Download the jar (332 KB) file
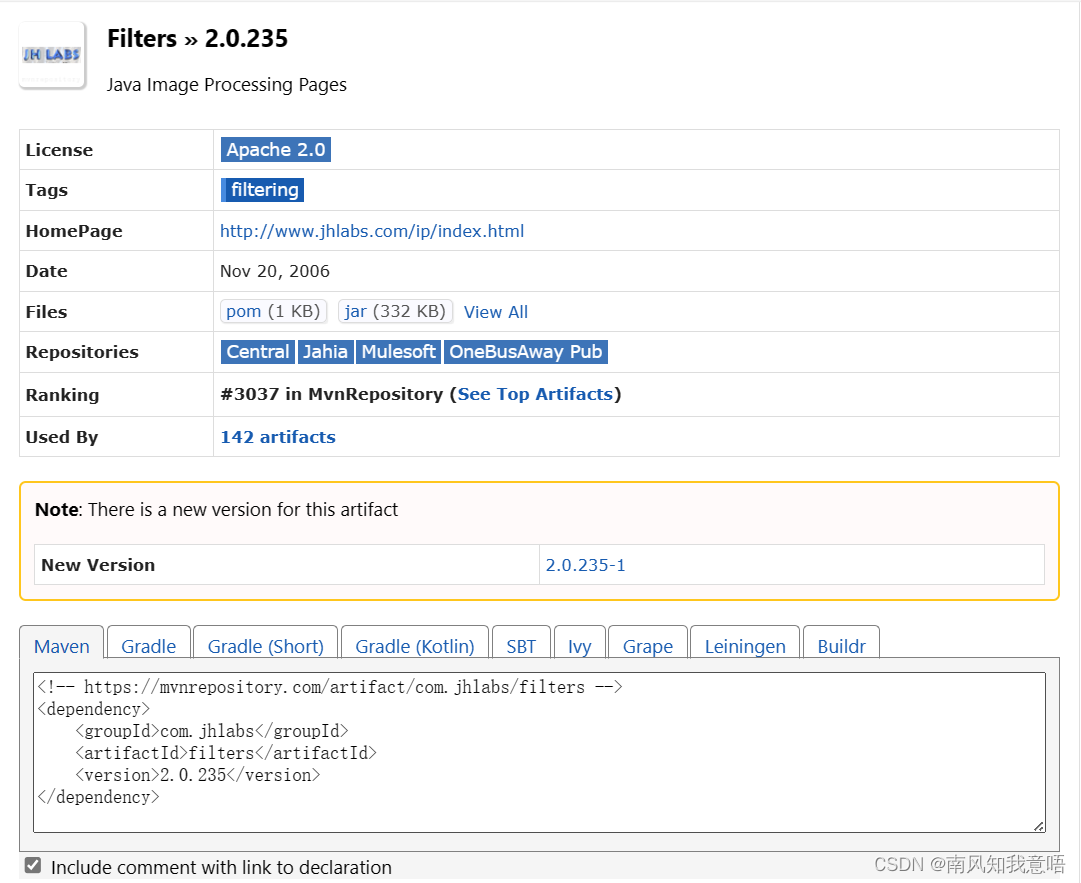1081x883 pixels. [x=396, y=312]
